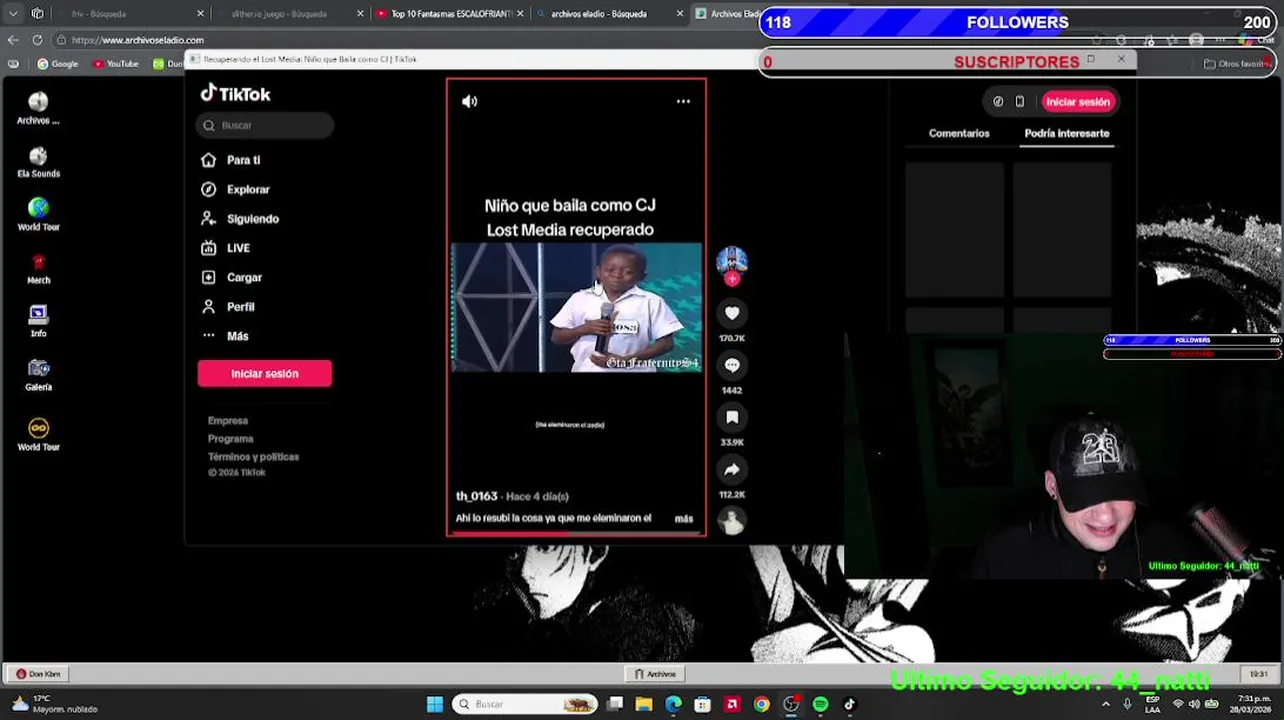Open the TikTok app from the taskbar
Image resolution: width=1284 pixels, height=720 pixels.
(849, 704)
